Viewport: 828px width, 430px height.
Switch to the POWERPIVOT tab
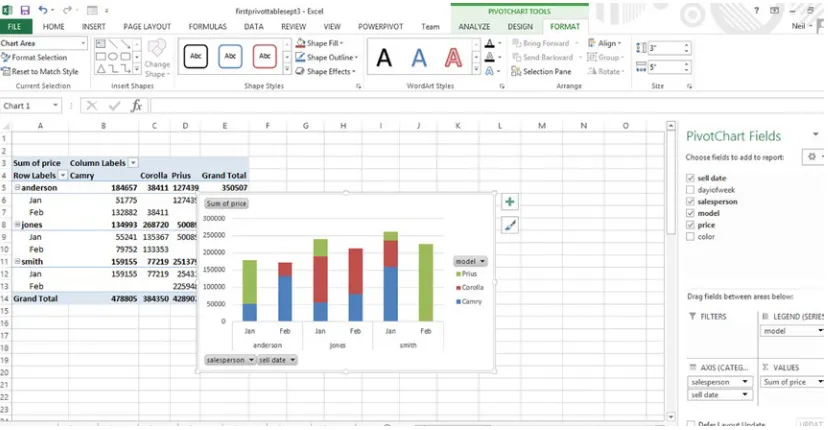[380, 26]
